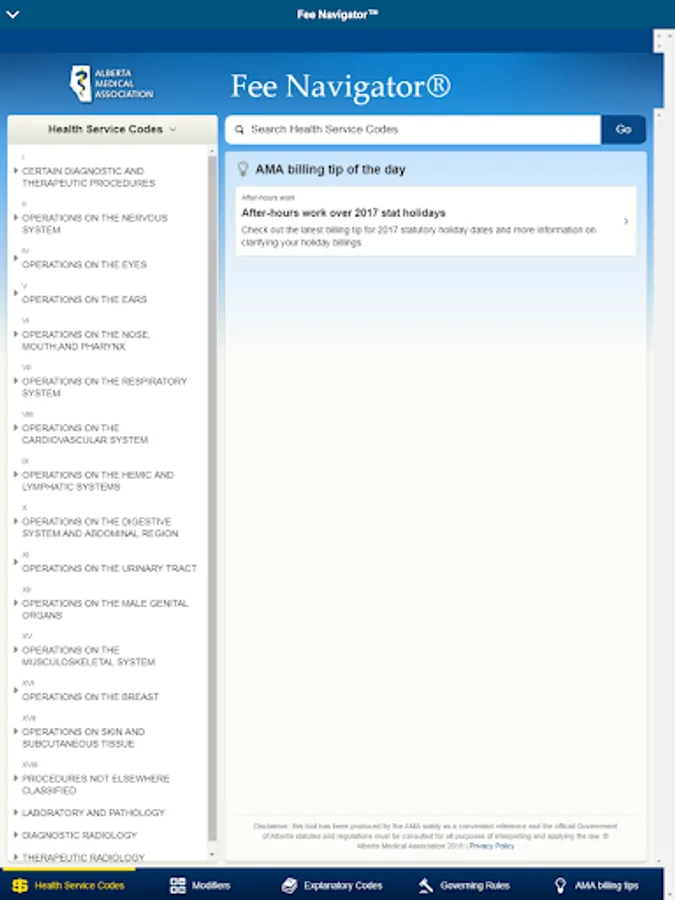Switch to the AMA billing tips tab label
The width and height of the screenshot is (675, 900).
(607, 886)
